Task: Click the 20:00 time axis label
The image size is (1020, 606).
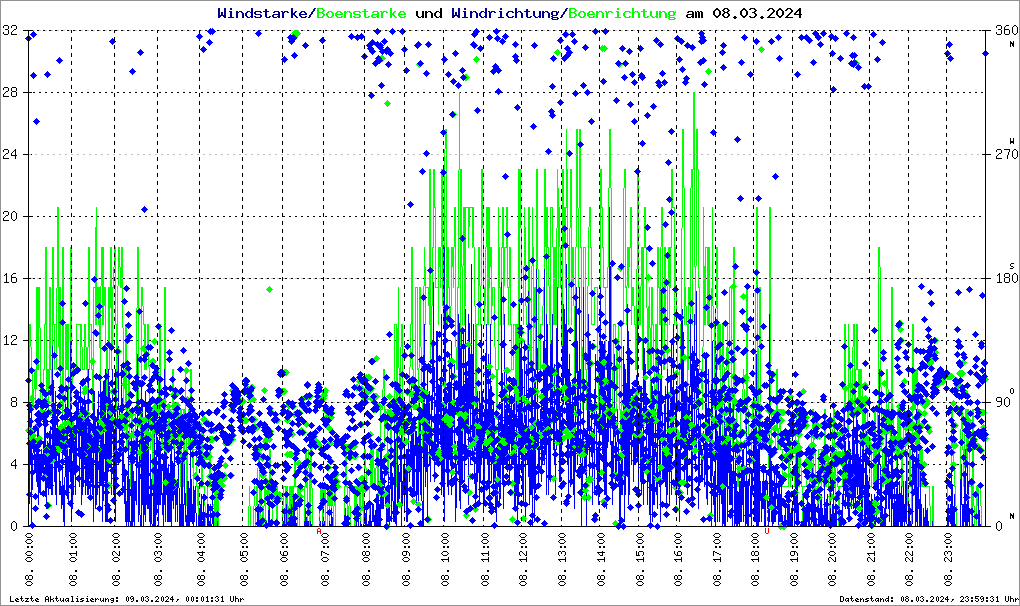Action: 832,559
